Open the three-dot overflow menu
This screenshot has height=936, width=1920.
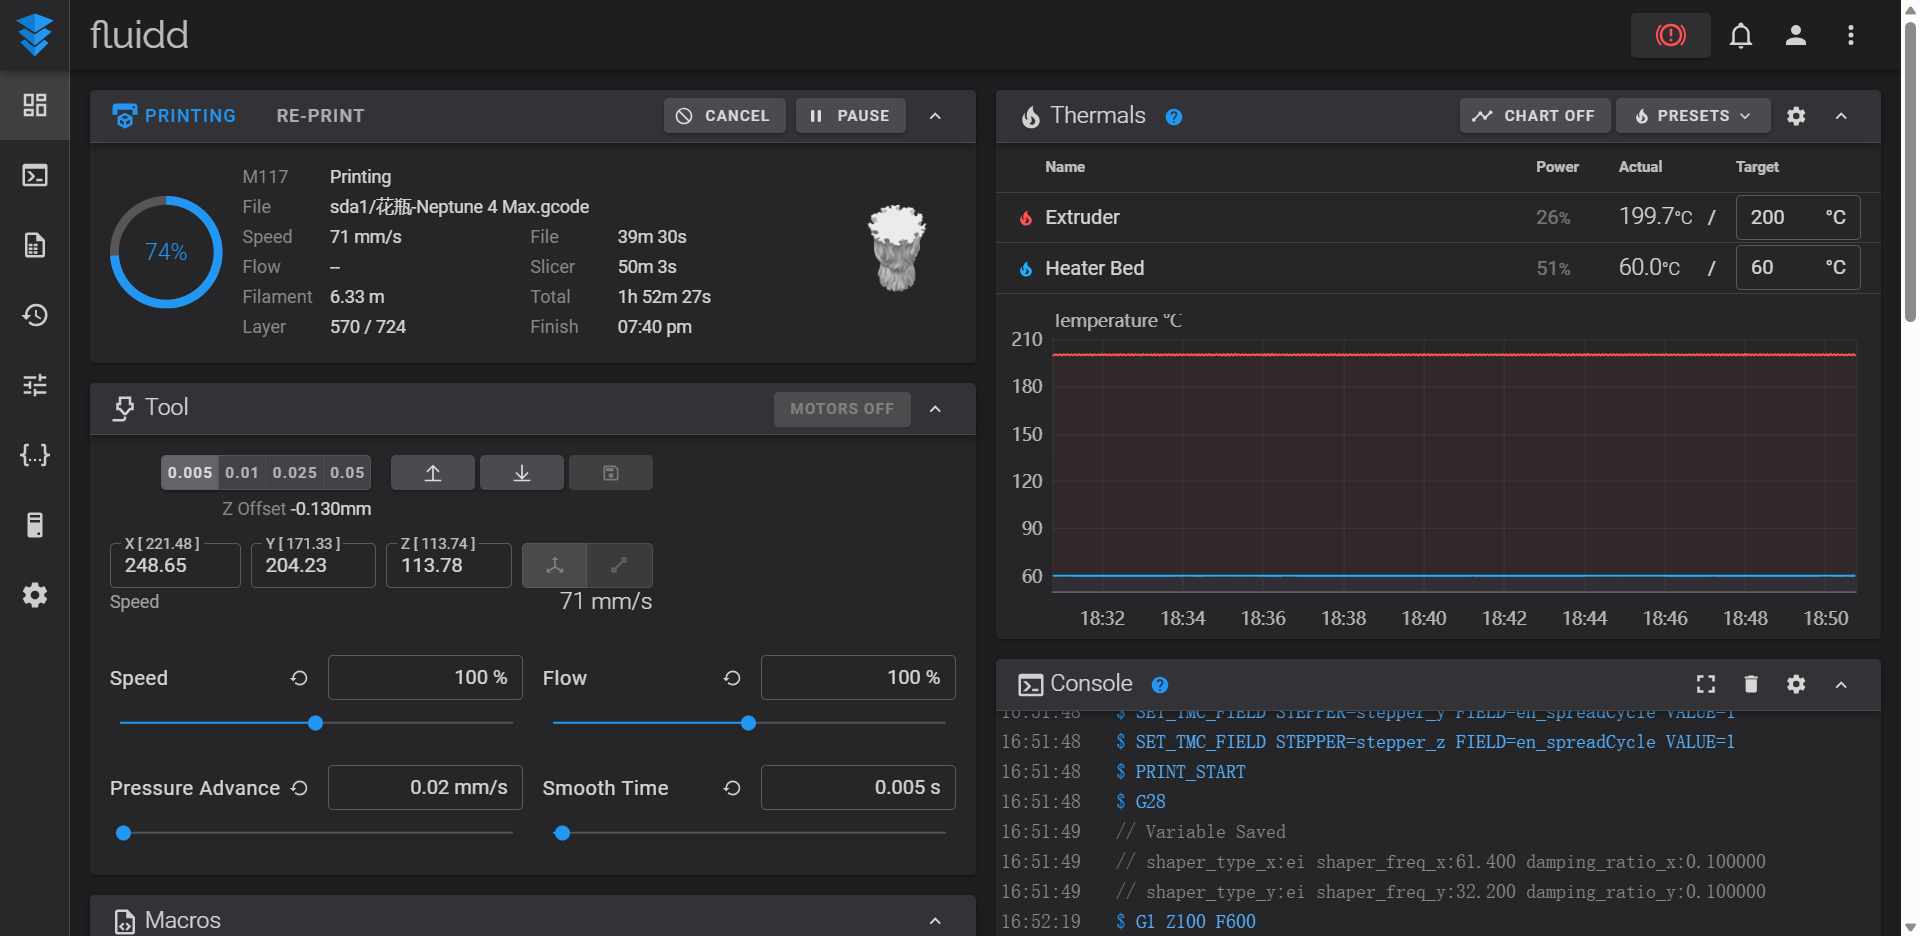[x=1851, y=36]
